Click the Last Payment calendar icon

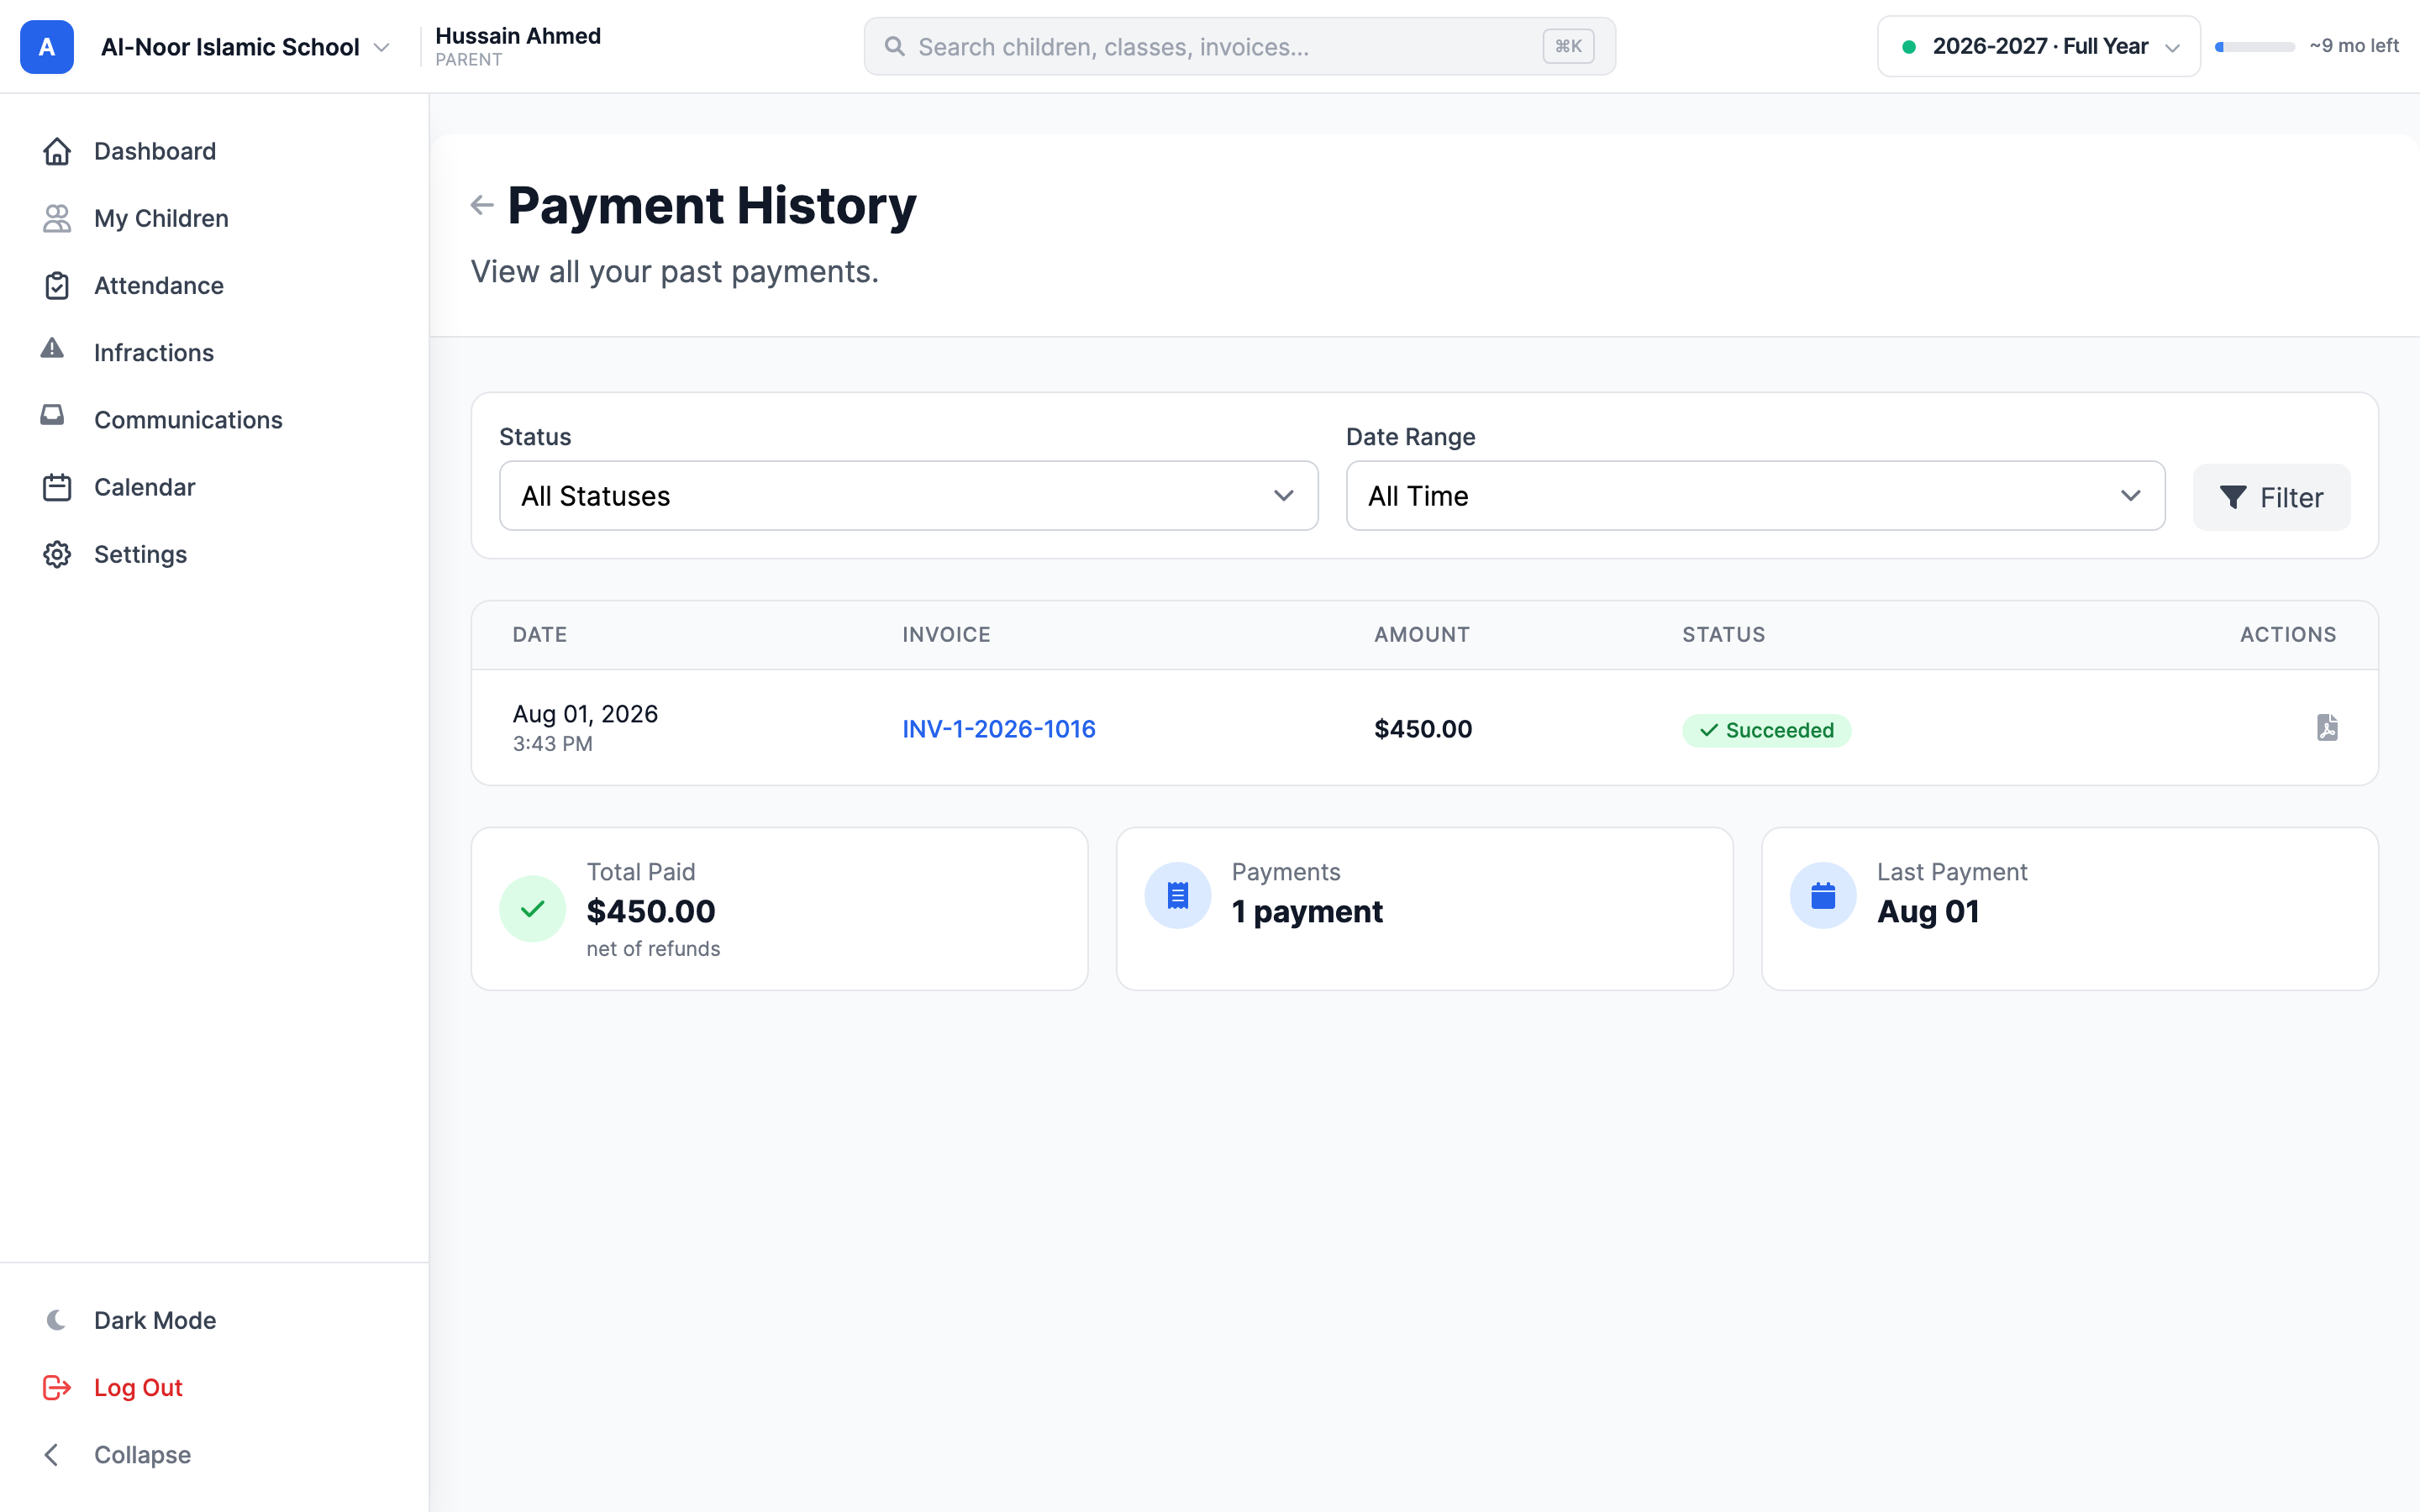pyautogui.click(x=1823, y=895)
